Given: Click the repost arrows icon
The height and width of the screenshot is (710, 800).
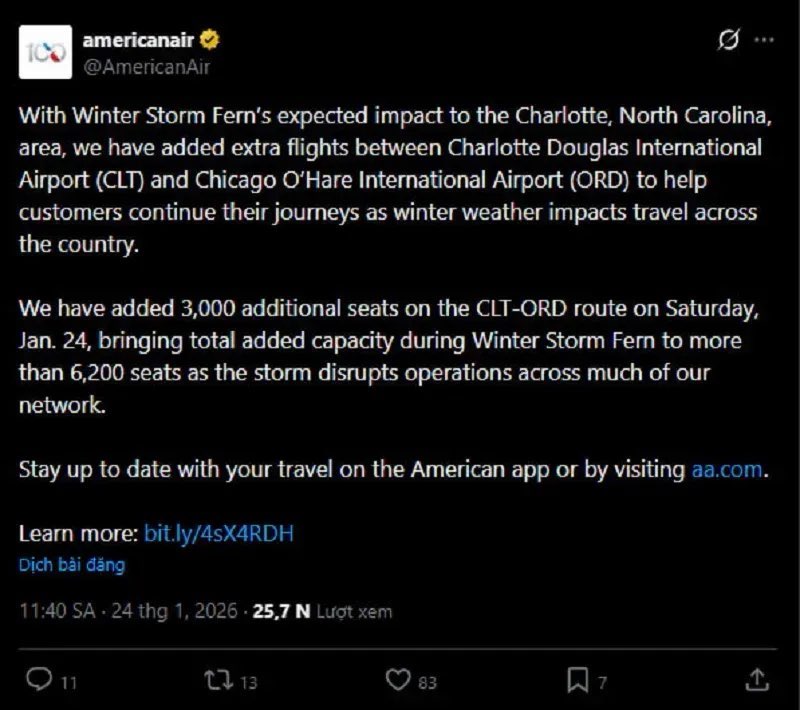Looking at the screenshot, I should click(216, 681).
